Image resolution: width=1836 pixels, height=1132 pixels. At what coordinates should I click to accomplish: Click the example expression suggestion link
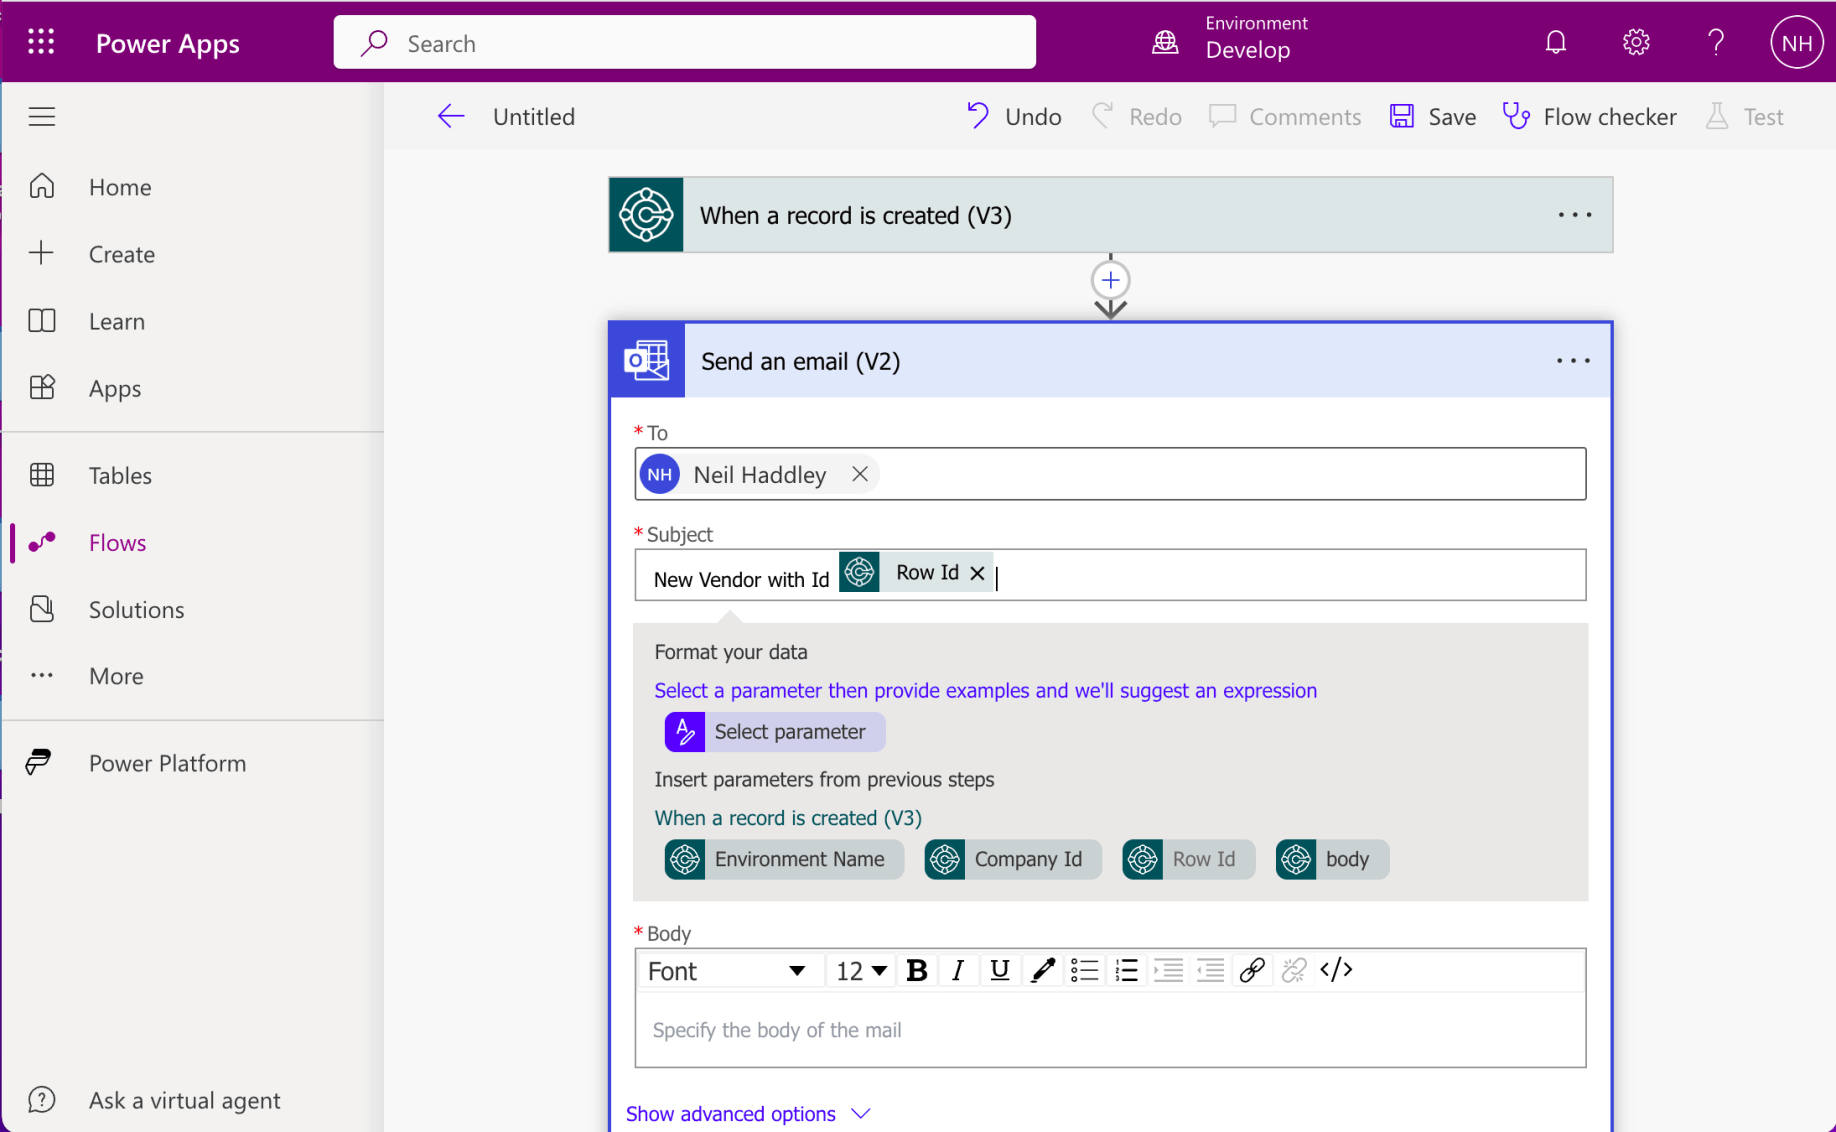click(x=985, y=691)
